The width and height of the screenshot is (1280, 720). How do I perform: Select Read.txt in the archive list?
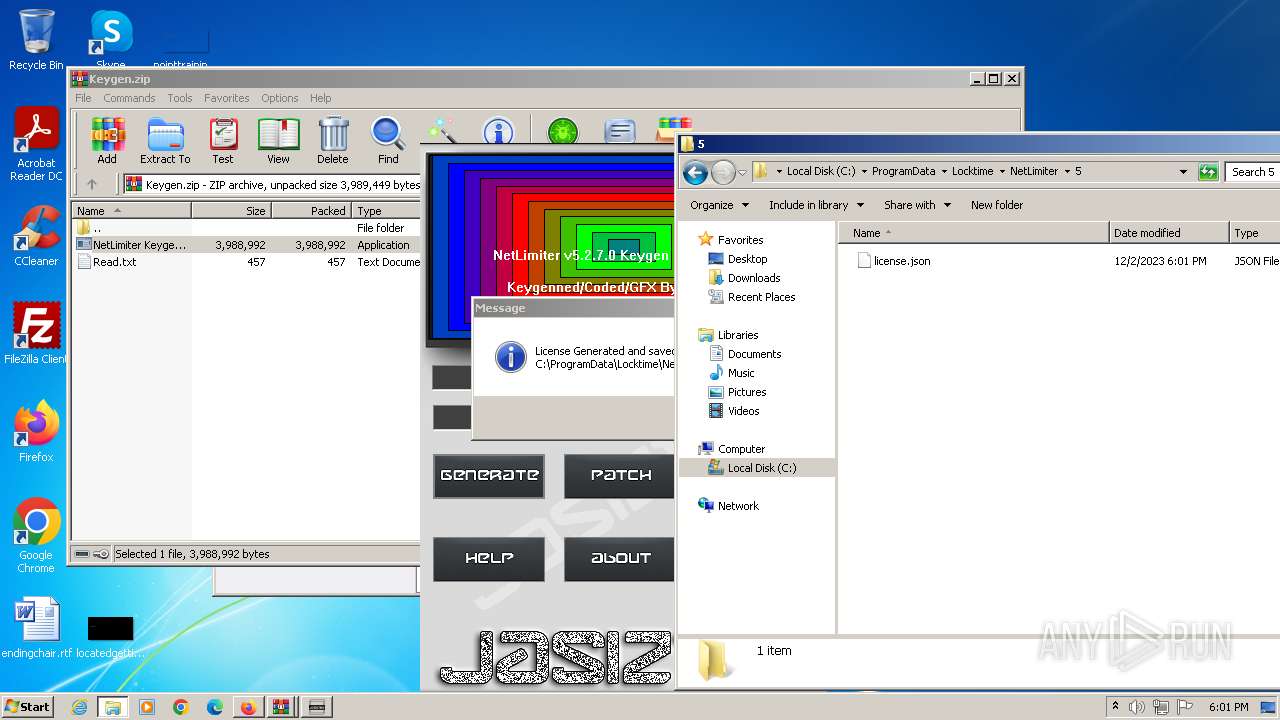click(x=246, y=262)
